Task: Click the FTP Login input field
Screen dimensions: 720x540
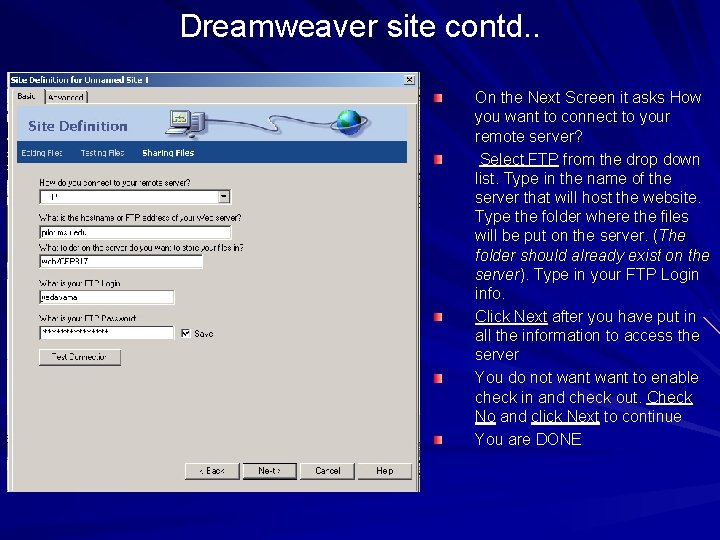Action: click(107, 297)
